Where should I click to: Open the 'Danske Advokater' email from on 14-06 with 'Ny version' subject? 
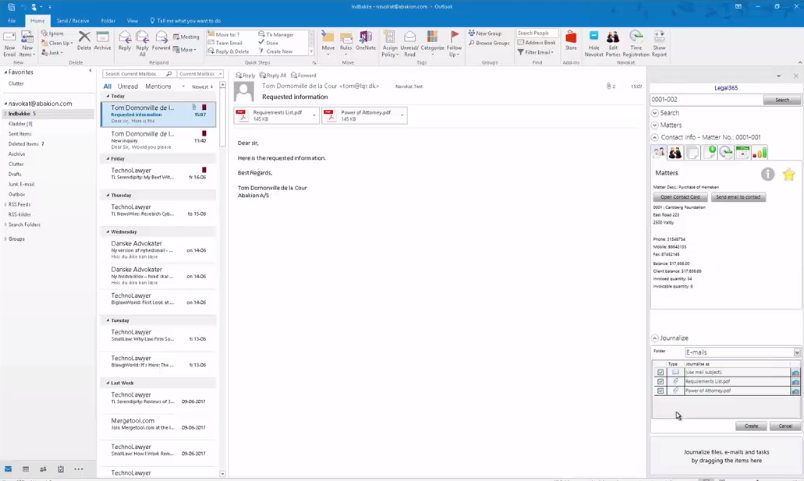[x=158, y=250]
